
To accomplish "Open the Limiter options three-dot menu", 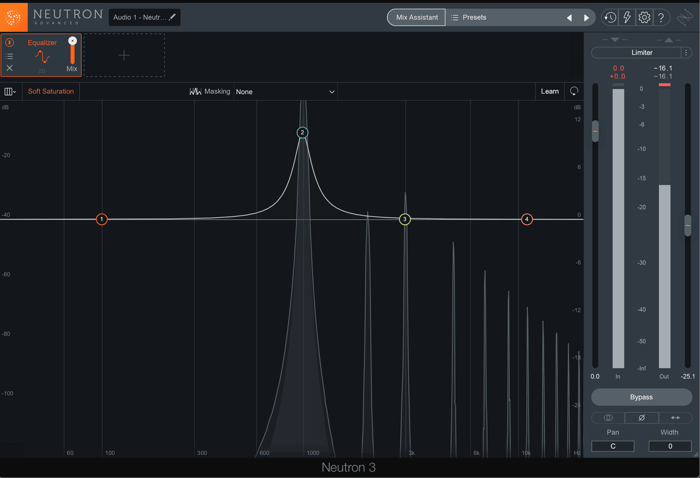I will (x=687, y=53).
